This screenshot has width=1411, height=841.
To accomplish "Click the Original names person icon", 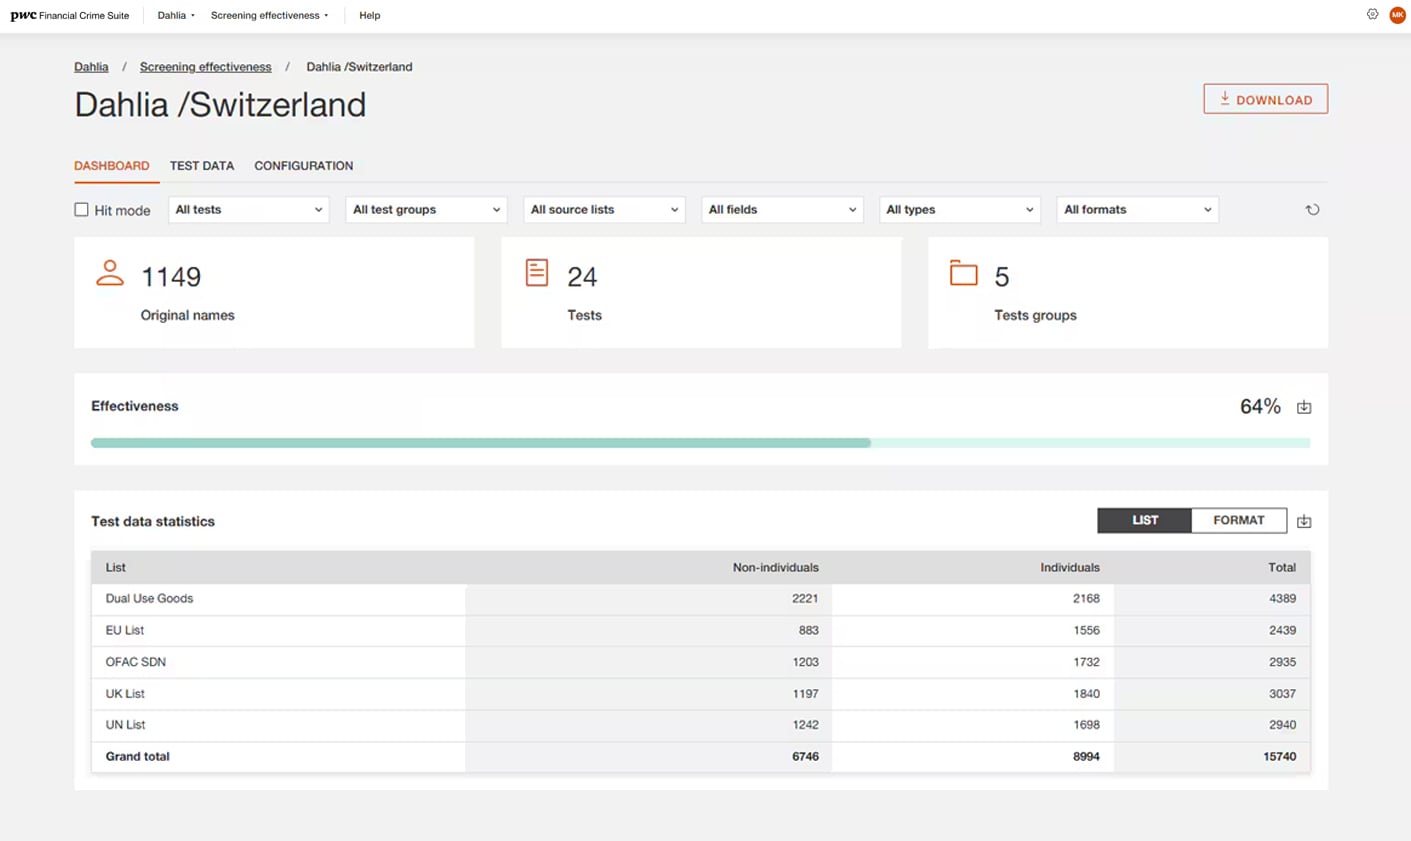I will click(110, 273).
